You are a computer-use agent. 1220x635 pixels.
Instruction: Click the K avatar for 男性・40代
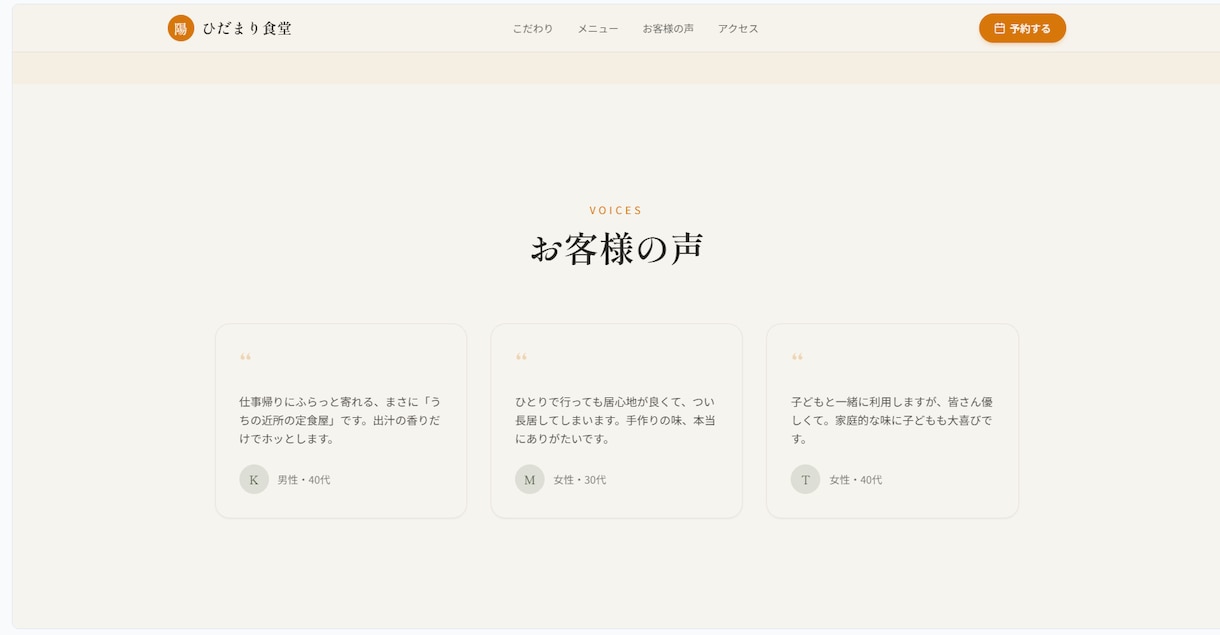(x=254, y=479)
